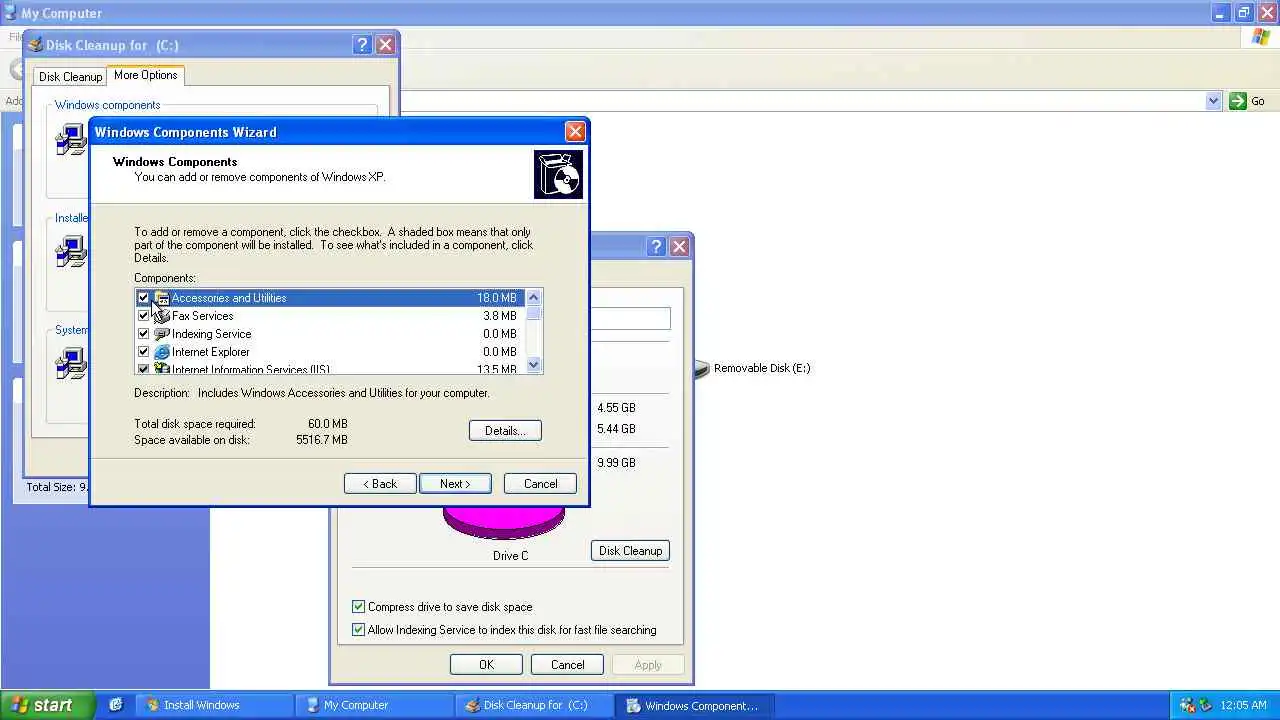1280x720 pixels.
Task: Click the Details... button
Action: click(x=505, y=431)
